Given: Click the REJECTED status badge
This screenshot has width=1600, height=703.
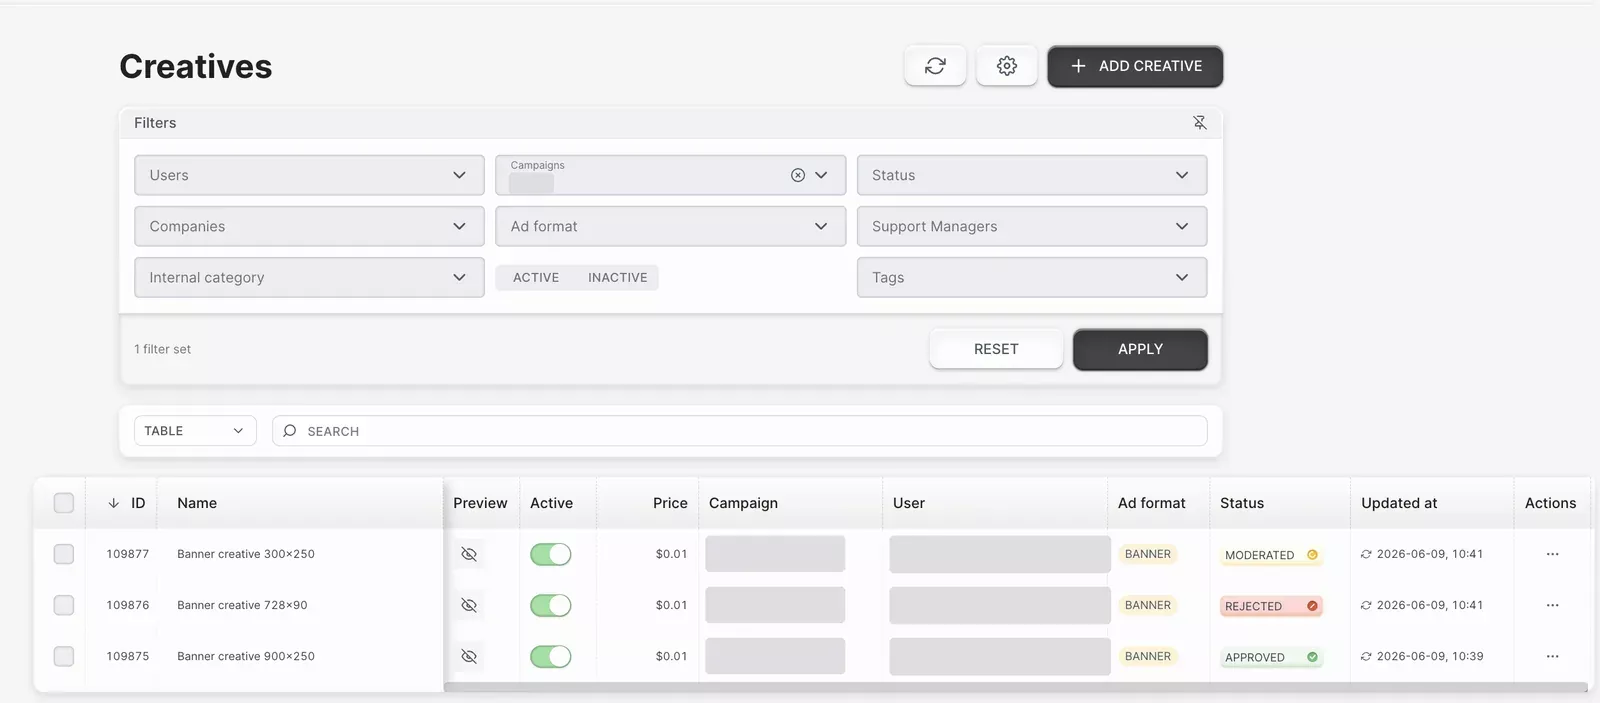Looking at the screenshot, I should click(1271, 606).
